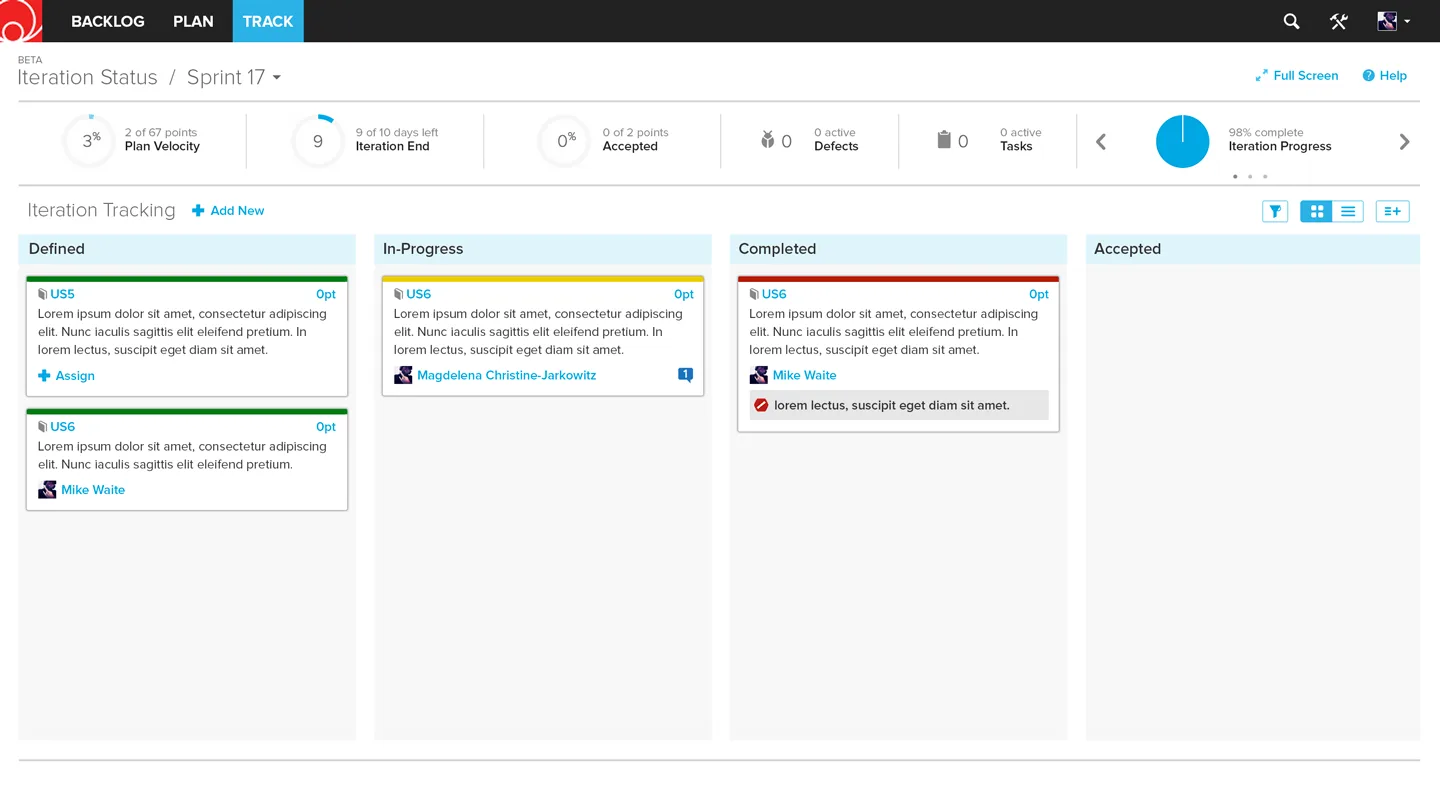This screenshot has width=1440, height=786.
Task: Click the story icon on In-Progress US6
Action: click(x=399, y=294)
